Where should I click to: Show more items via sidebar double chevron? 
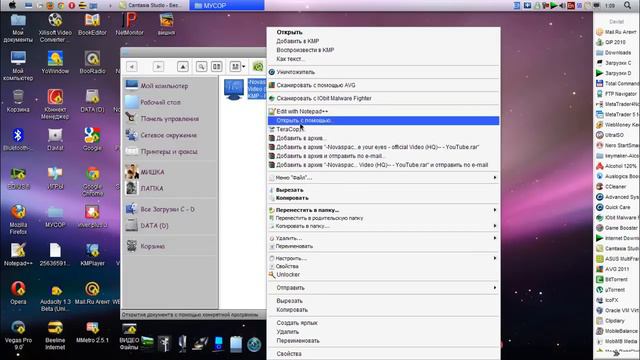(616, 353)
